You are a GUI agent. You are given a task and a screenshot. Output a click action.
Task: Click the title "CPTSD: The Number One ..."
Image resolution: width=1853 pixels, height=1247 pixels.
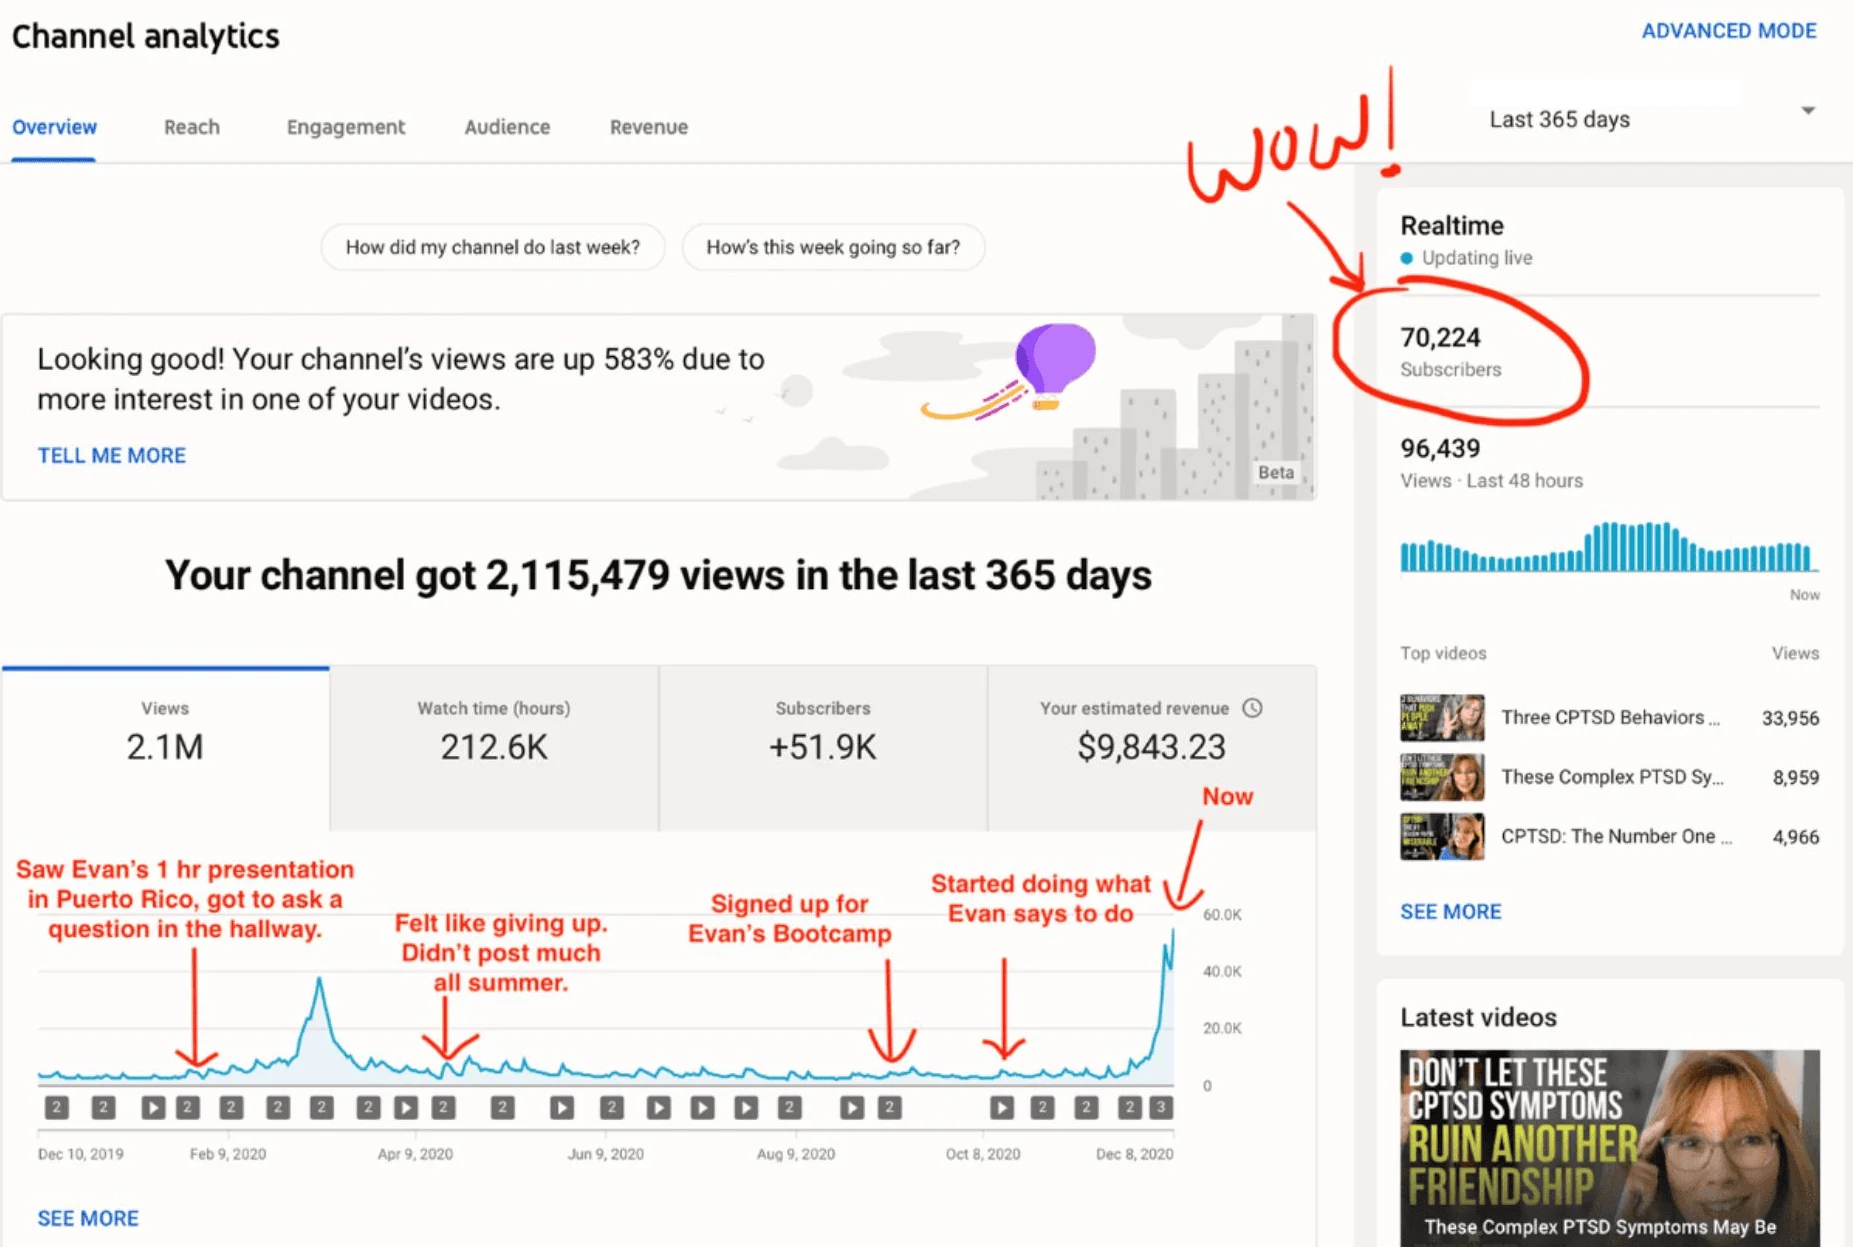pyautogui.click(x=1617, y=836)
